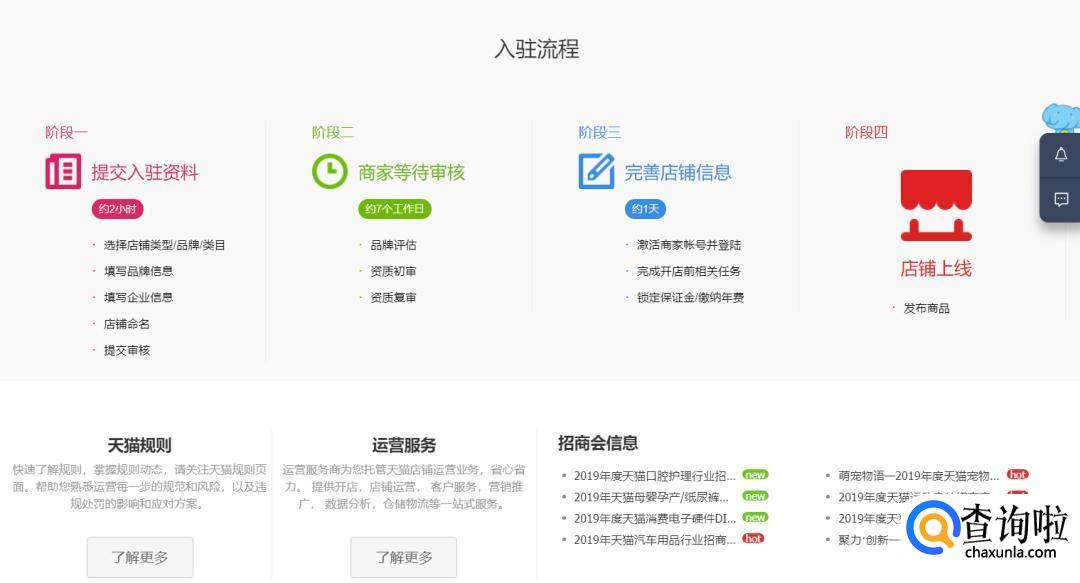This screenshot has height=583, width=1080.
Task: Open the 2019年天猫汽车用品行业招商 link
Action: point(654,540)
